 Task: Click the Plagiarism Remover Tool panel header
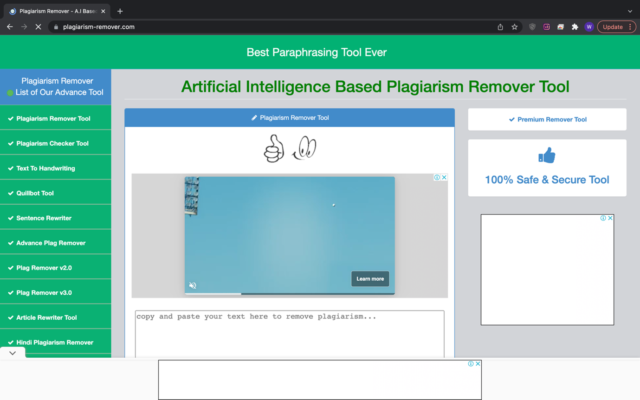290,118
